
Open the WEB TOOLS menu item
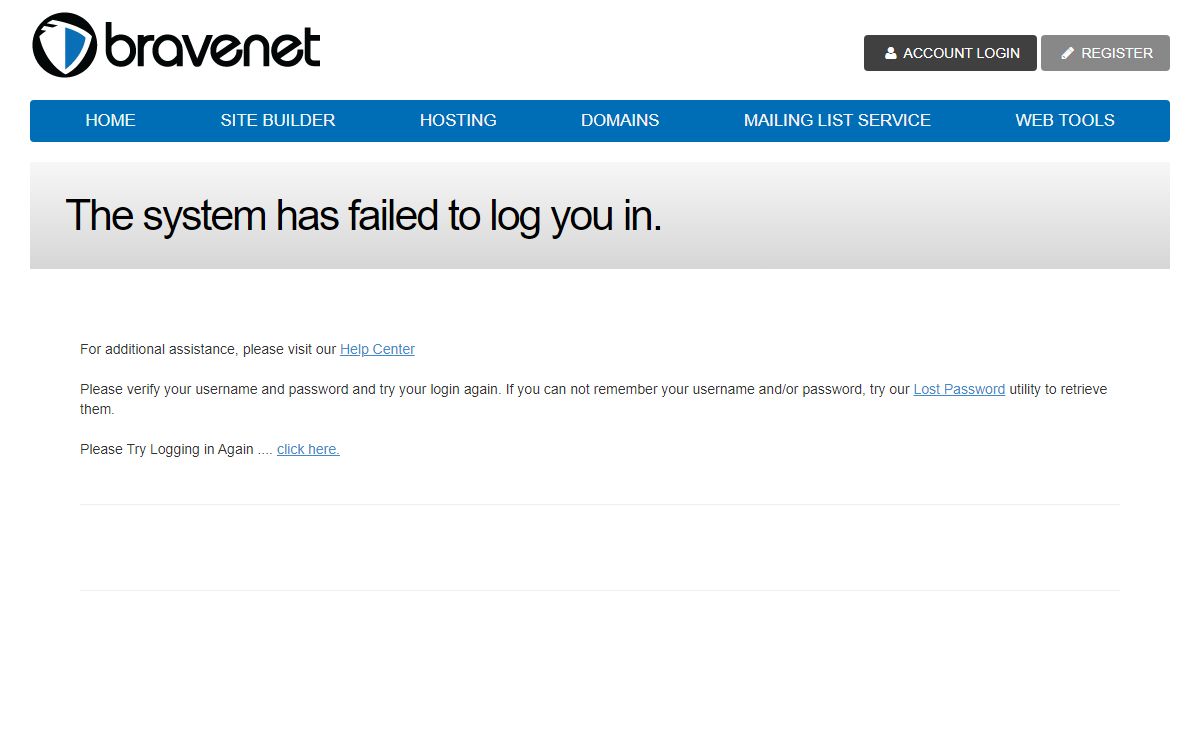tap(1065, 120)
